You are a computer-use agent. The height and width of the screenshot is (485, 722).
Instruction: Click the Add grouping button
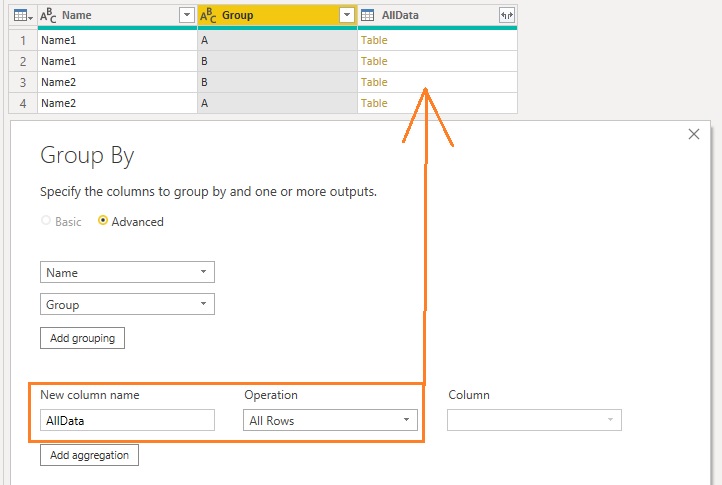(x=82, y=338)
